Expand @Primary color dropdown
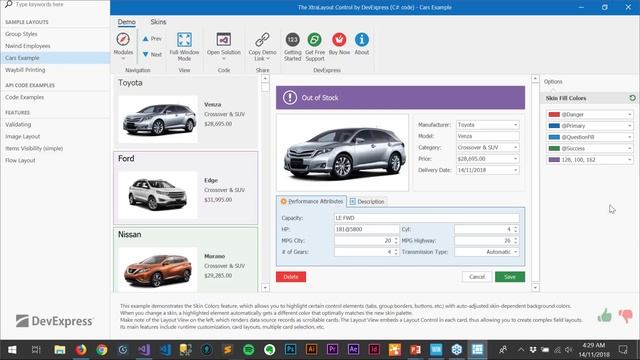 [x=629, y=126]
